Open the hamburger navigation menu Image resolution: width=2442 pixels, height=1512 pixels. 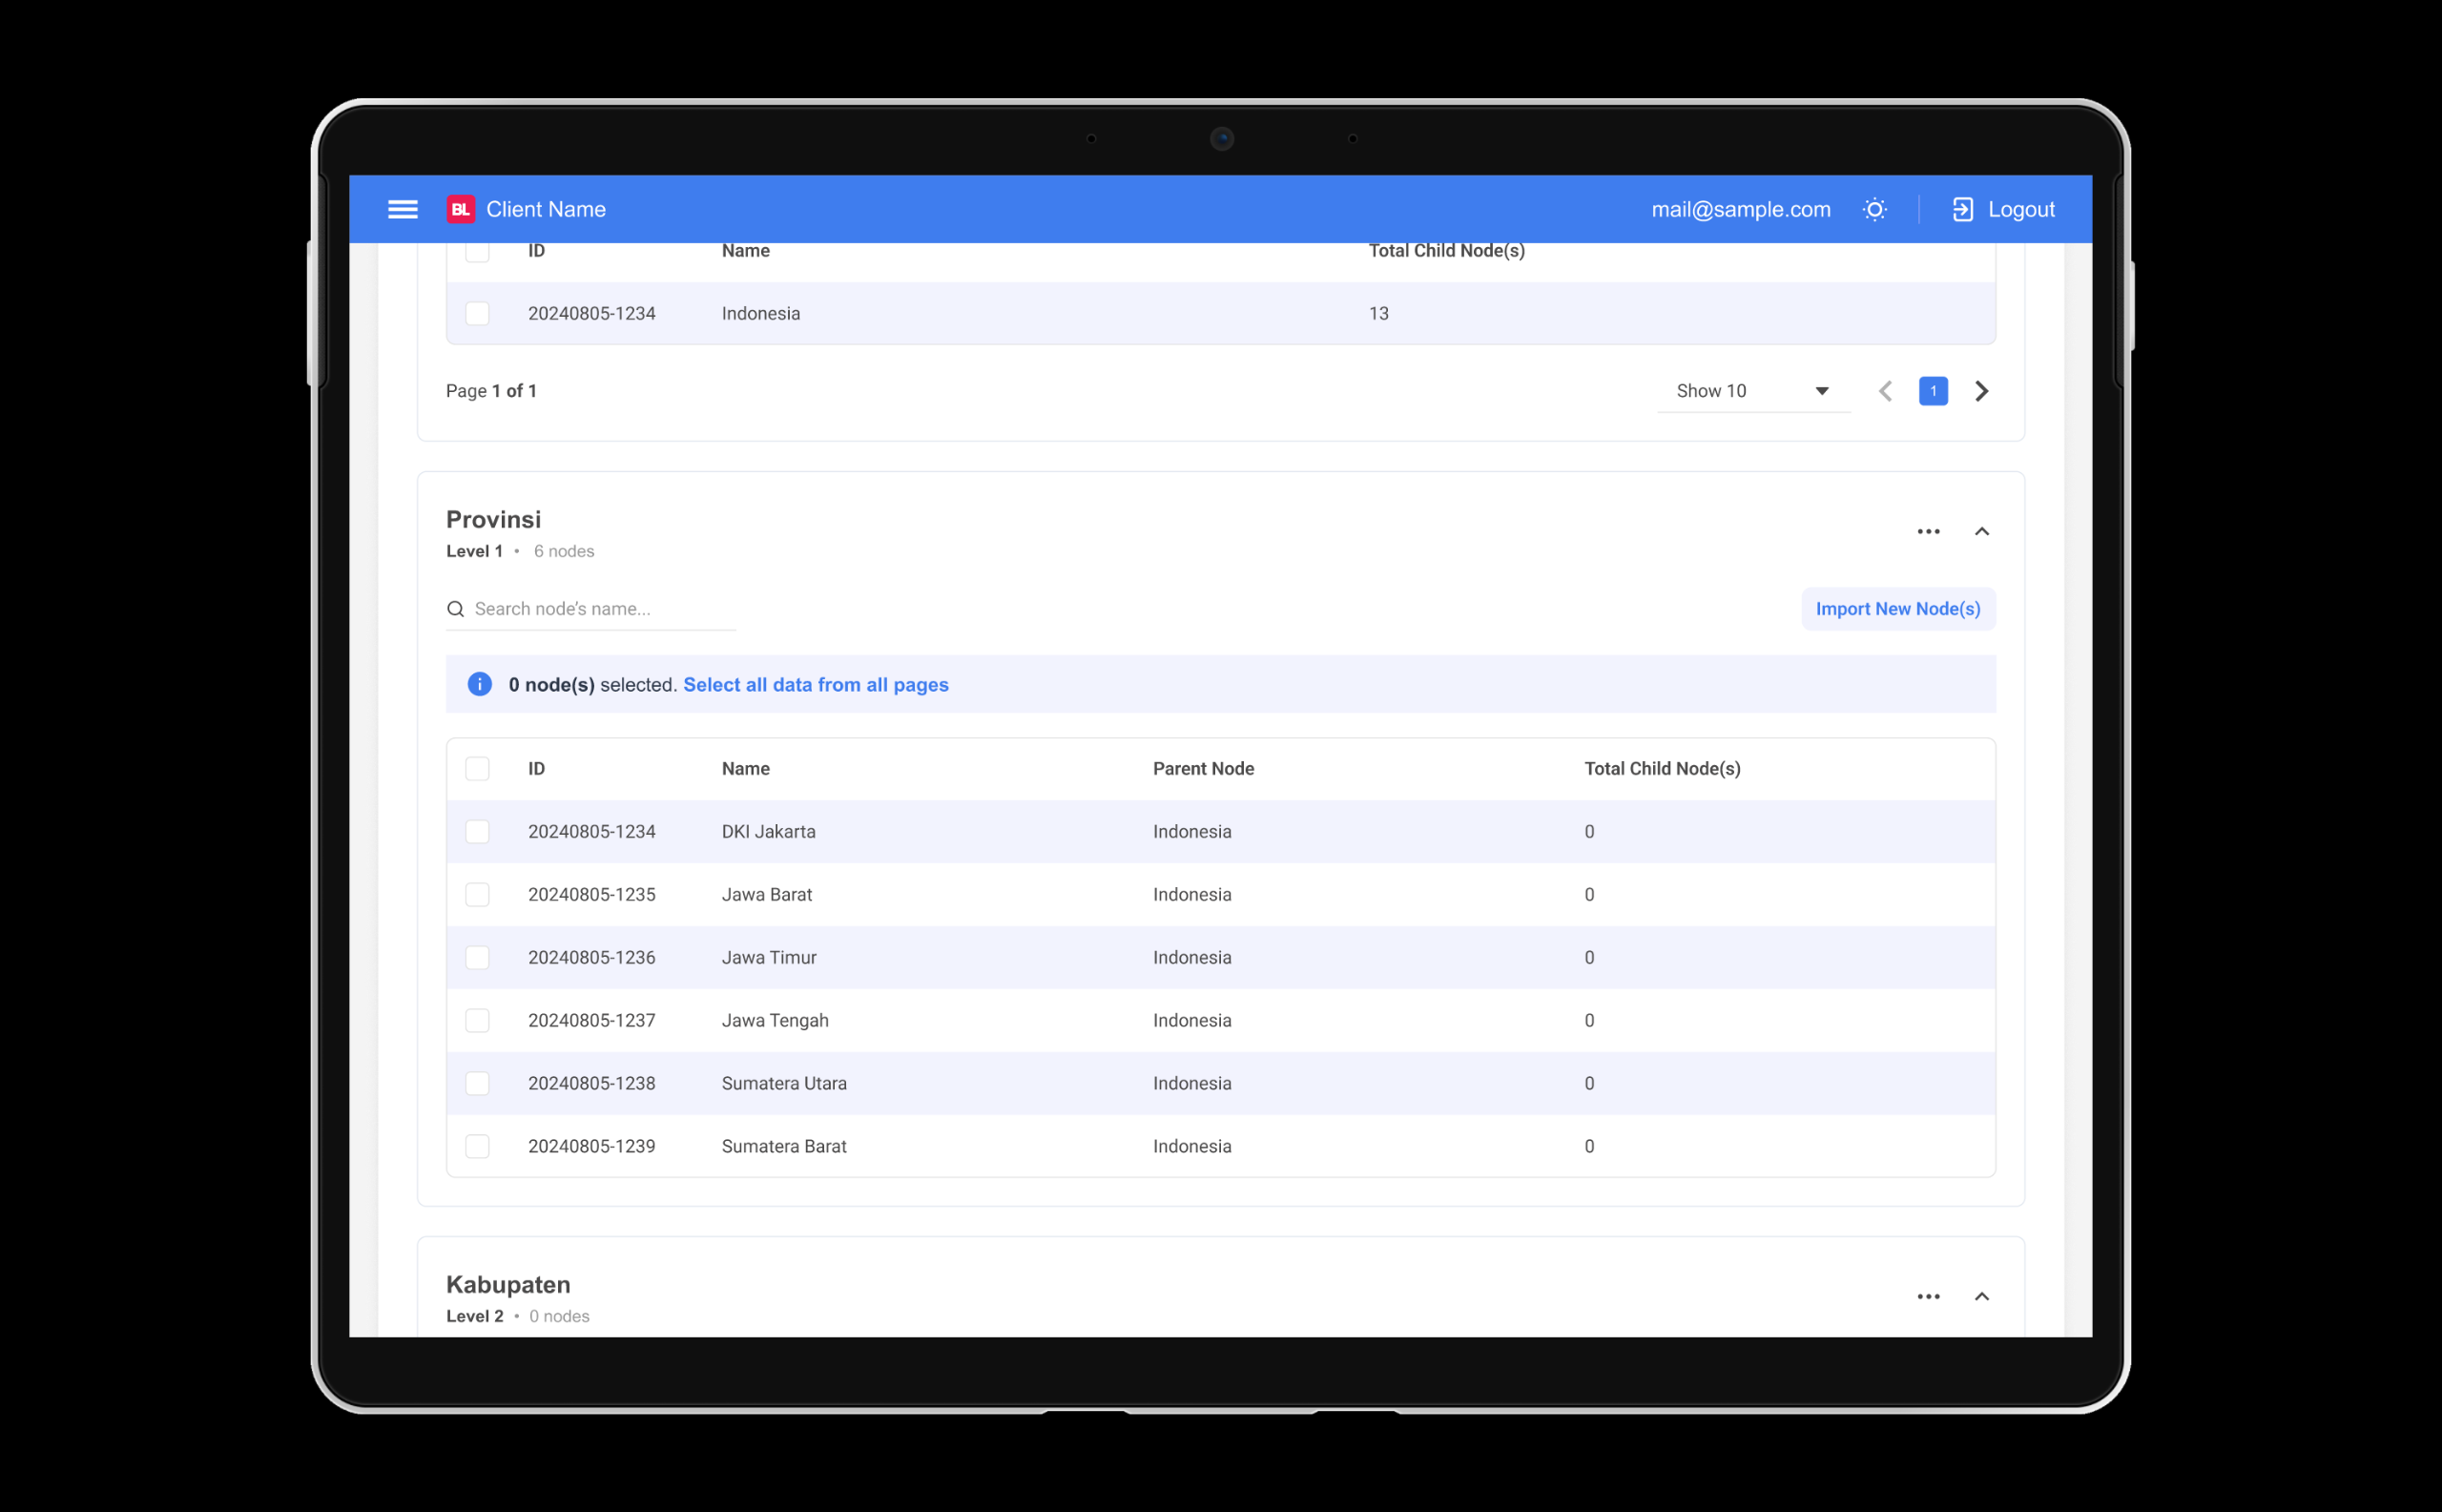pos(403,209)
